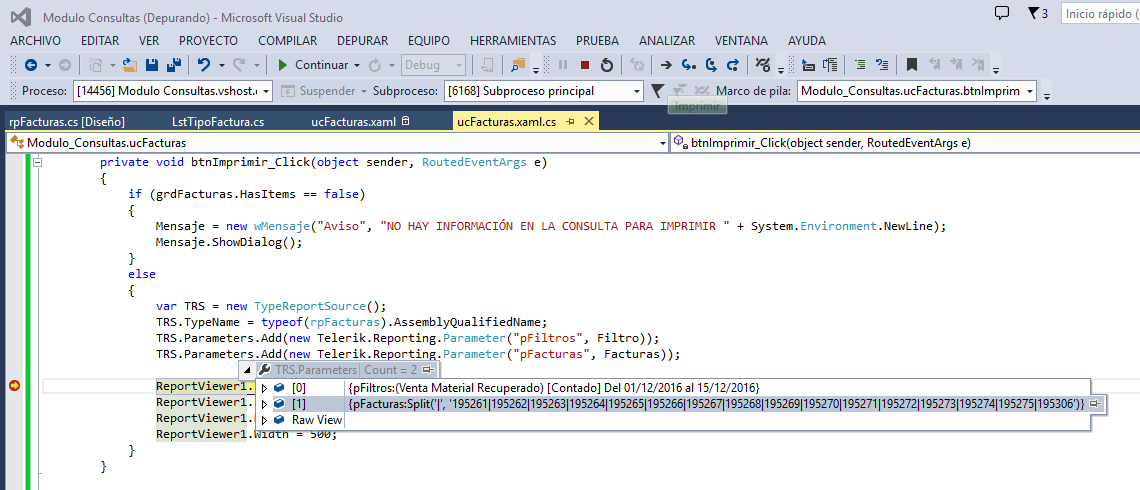This screenshot has height=490, width=1140.
Task: Open the Find in Files icon
Action: pos(518,65)
